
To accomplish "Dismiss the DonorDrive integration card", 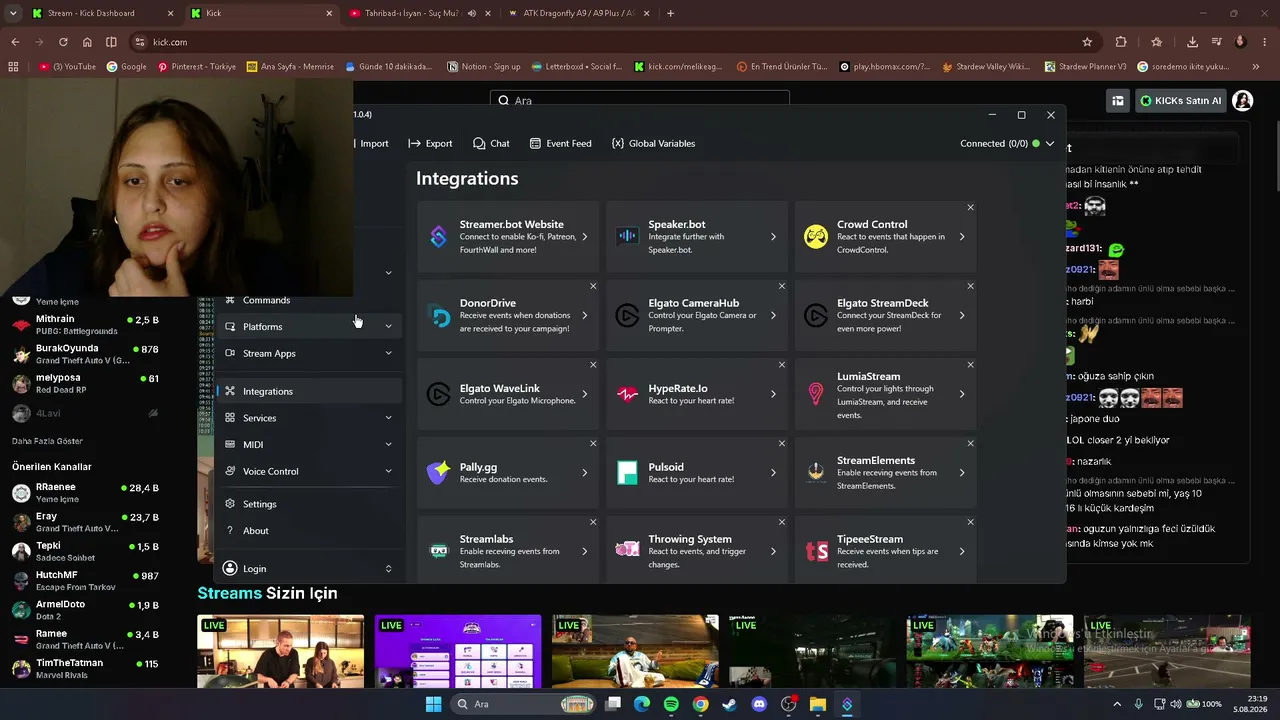I will [593, 286].
